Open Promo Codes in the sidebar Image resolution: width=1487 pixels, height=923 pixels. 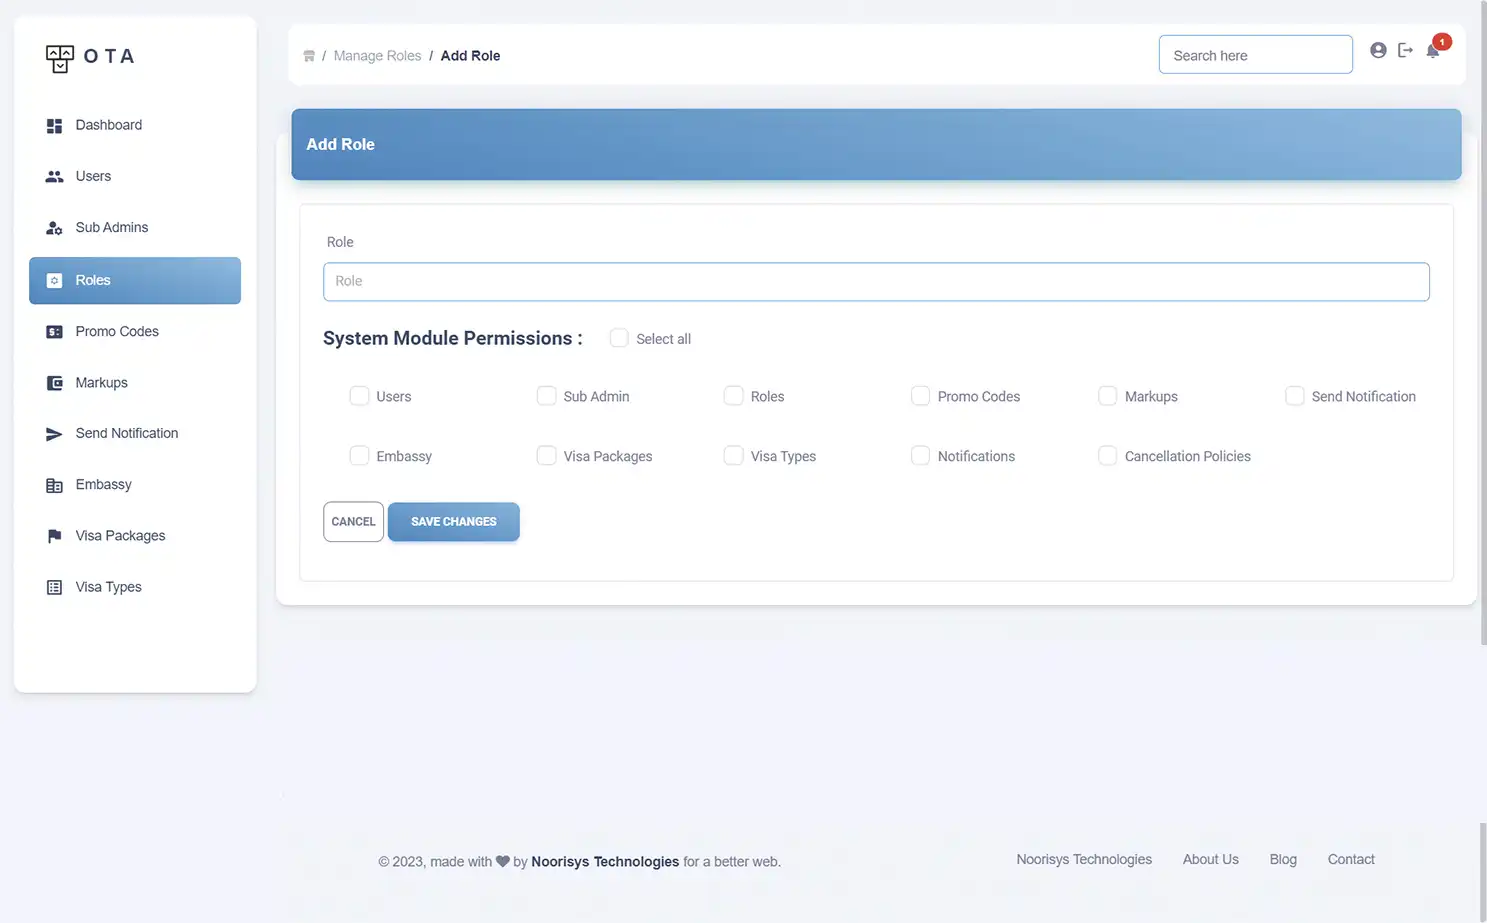tap(117, 332)
